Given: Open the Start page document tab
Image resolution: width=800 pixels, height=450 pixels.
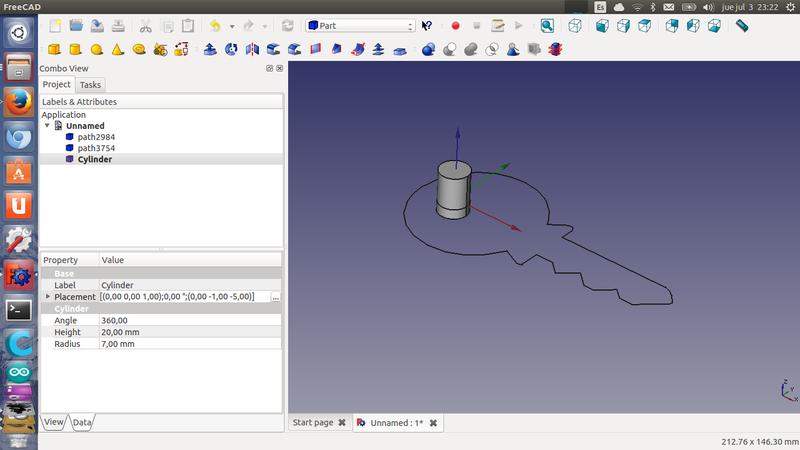Looking at the screenshot, I should click(x=312, y=423).
